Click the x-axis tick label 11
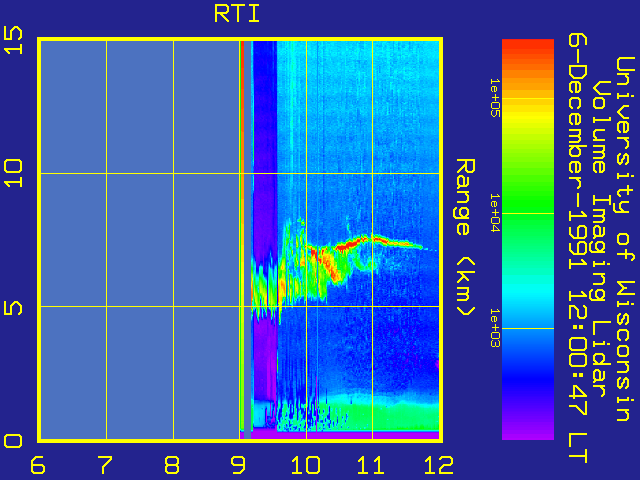 pyautogui.click(x=371, y=465)
